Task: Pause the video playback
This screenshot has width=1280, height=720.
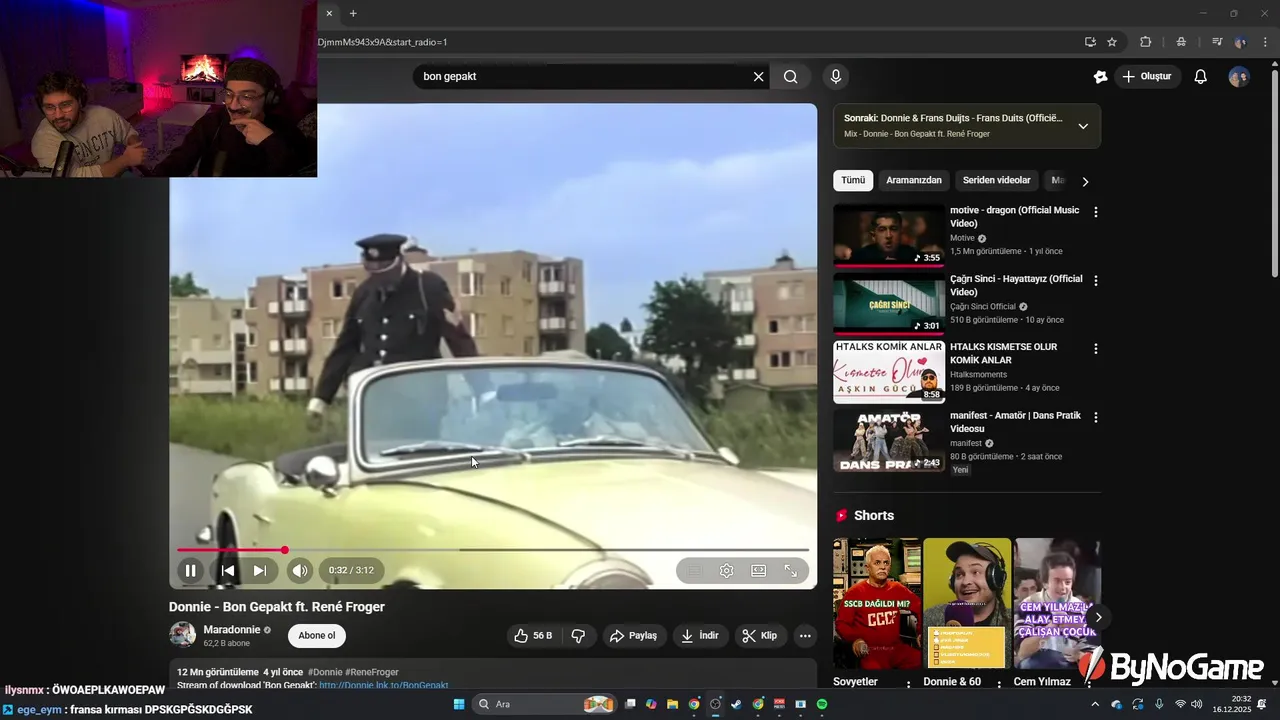Action: click(x=190, y=570)
